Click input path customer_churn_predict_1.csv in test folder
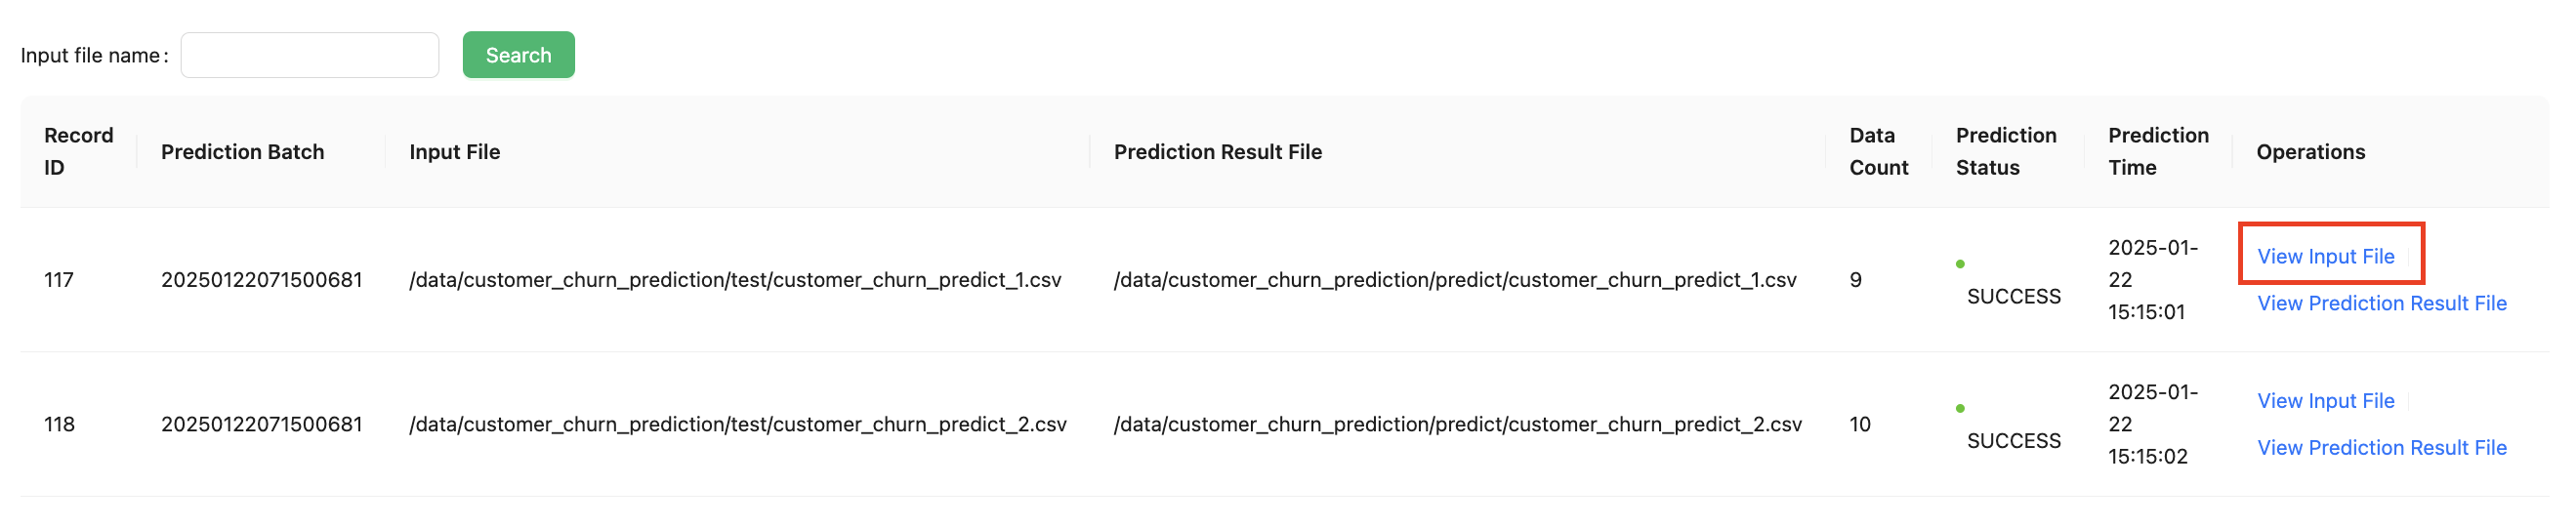Viewport: 2576px width, 527px height. [735, 280]
